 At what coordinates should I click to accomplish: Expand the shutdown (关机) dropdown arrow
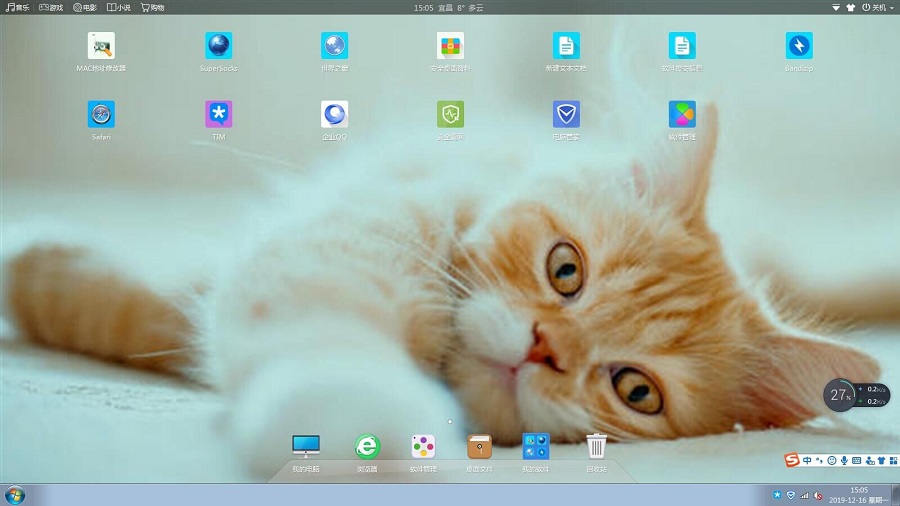[x=892, y=7]
